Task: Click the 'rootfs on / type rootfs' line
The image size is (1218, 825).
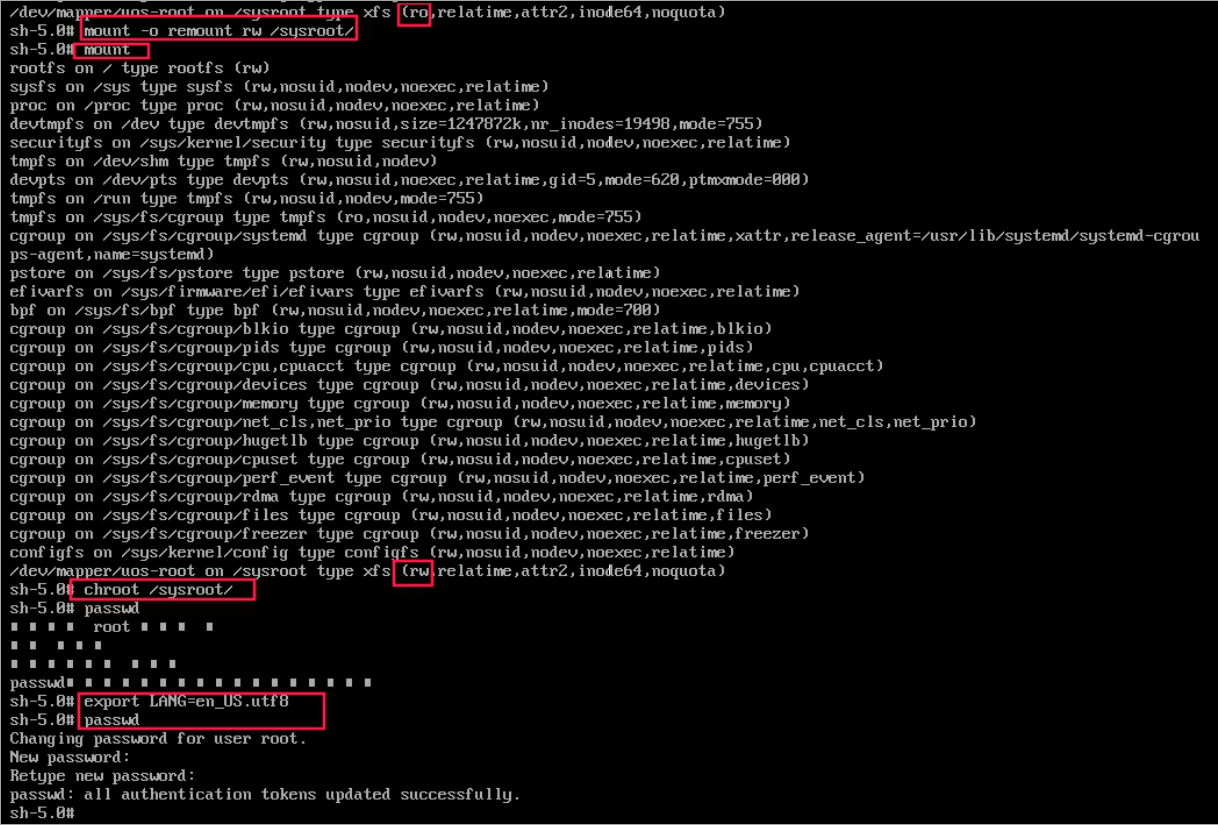Action: [140, 69]
